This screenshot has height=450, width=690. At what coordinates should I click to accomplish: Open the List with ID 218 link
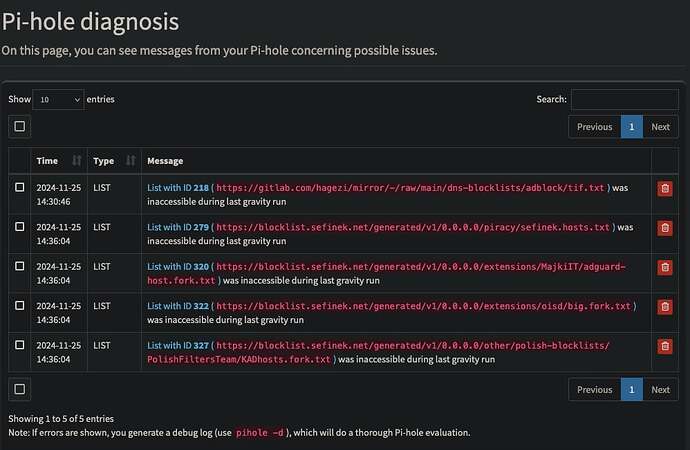pos(177,187)
